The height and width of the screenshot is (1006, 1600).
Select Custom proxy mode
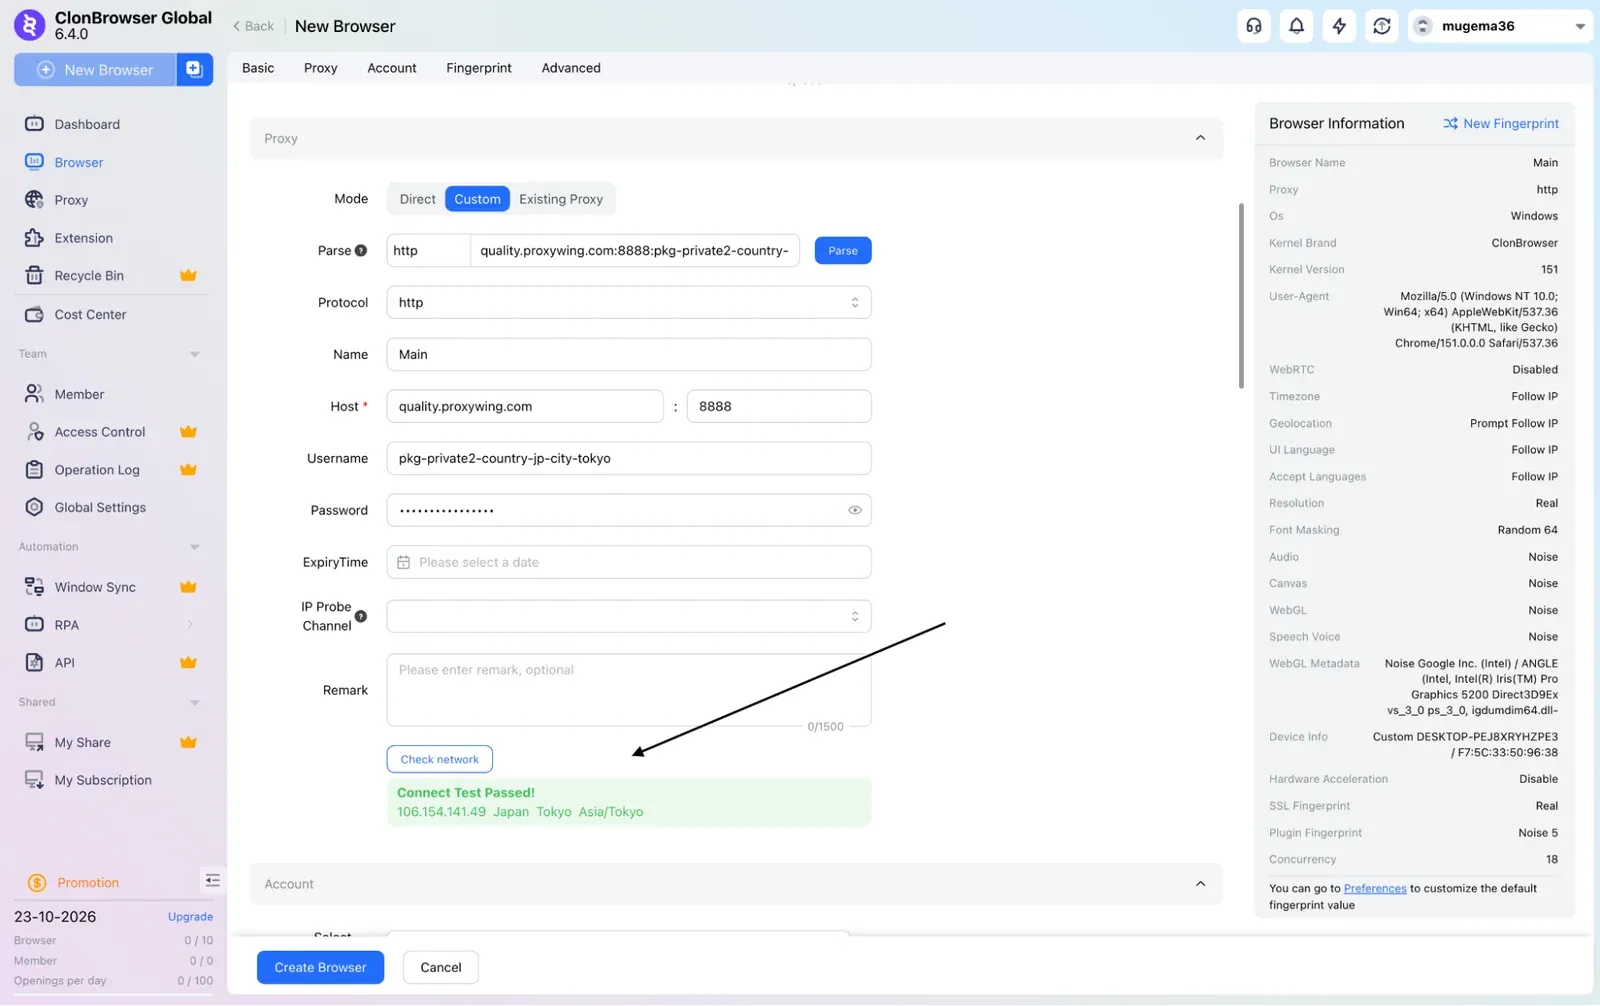pos(477,199)
